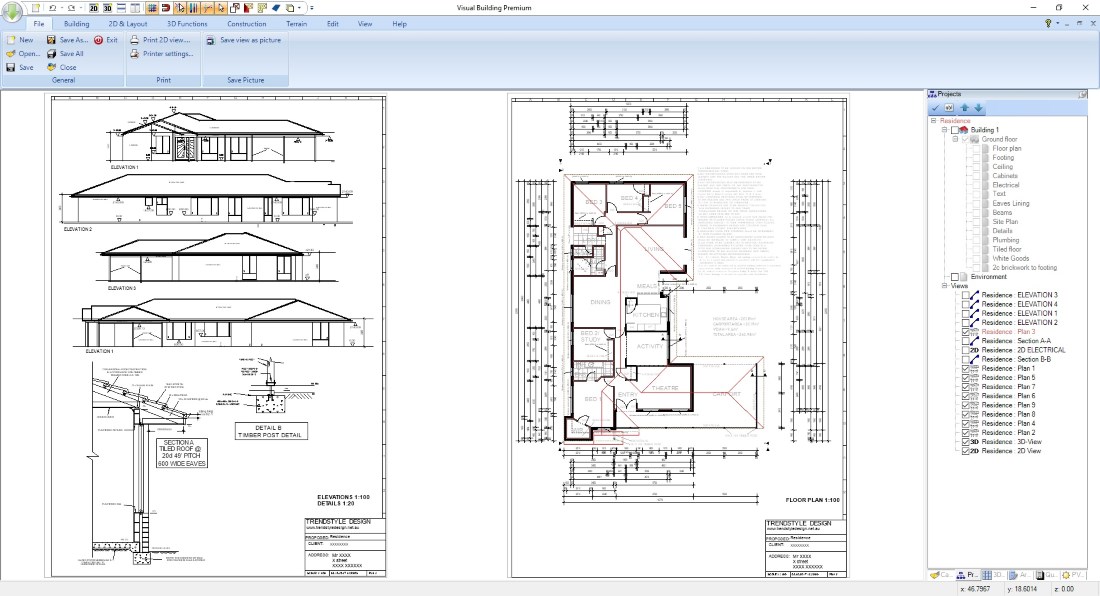Click the 3D view icon in quick toolbar
This screenshot has height=596, width=1100.
pyautogui.click(x=106, y=7)
